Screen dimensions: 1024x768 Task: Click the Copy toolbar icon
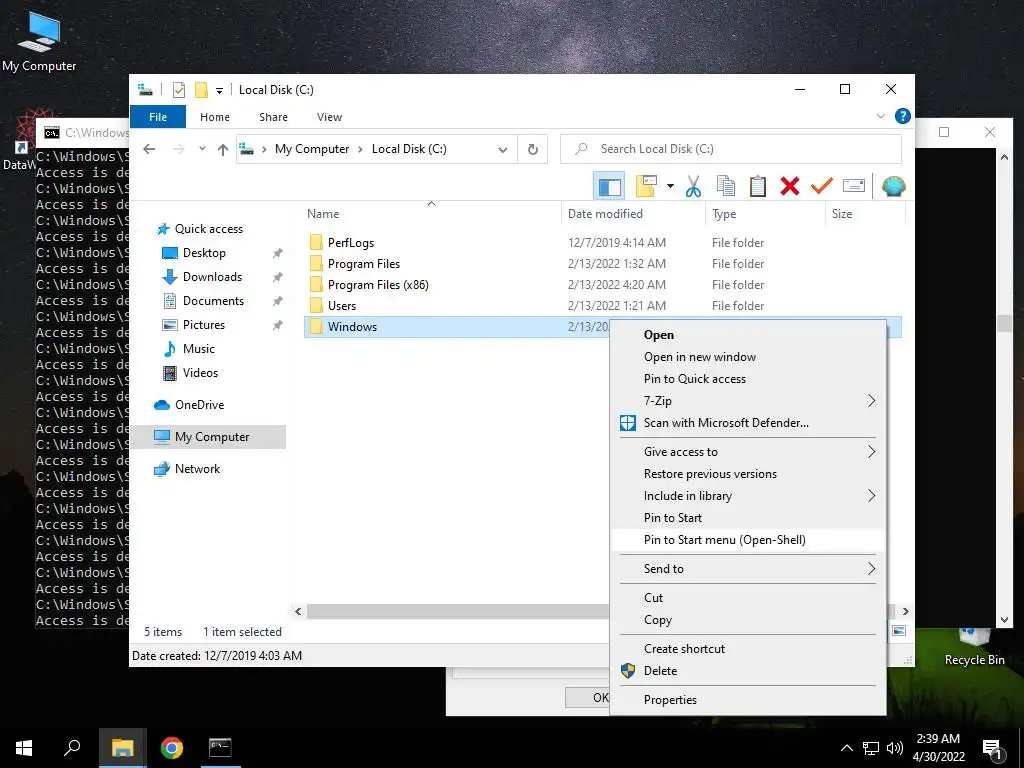[726, 186]
